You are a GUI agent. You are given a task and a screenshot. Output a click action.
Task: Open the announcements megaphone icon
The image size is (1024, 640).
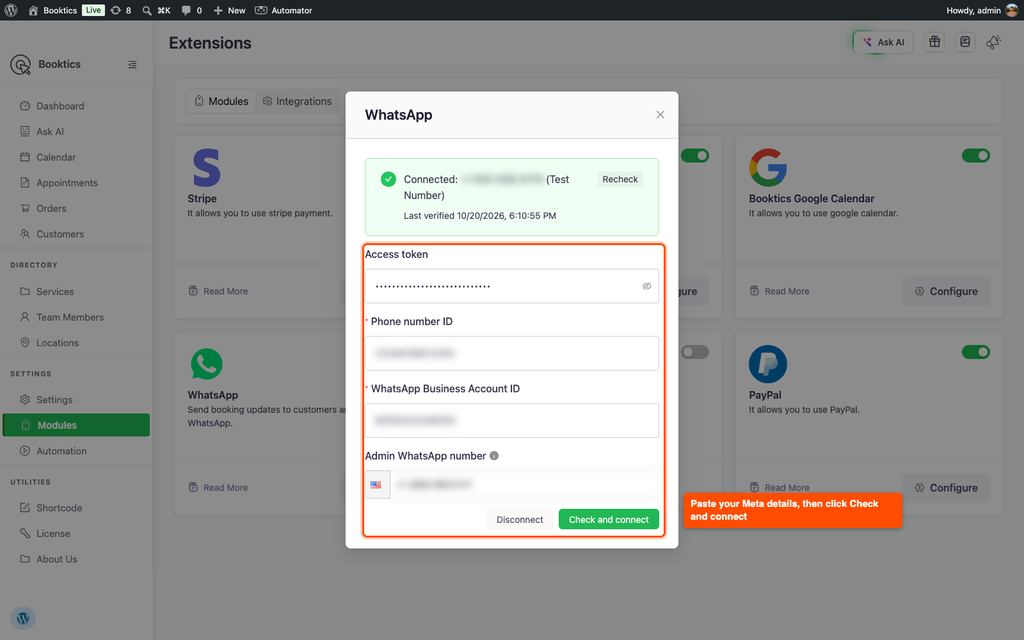pos(994,42)
